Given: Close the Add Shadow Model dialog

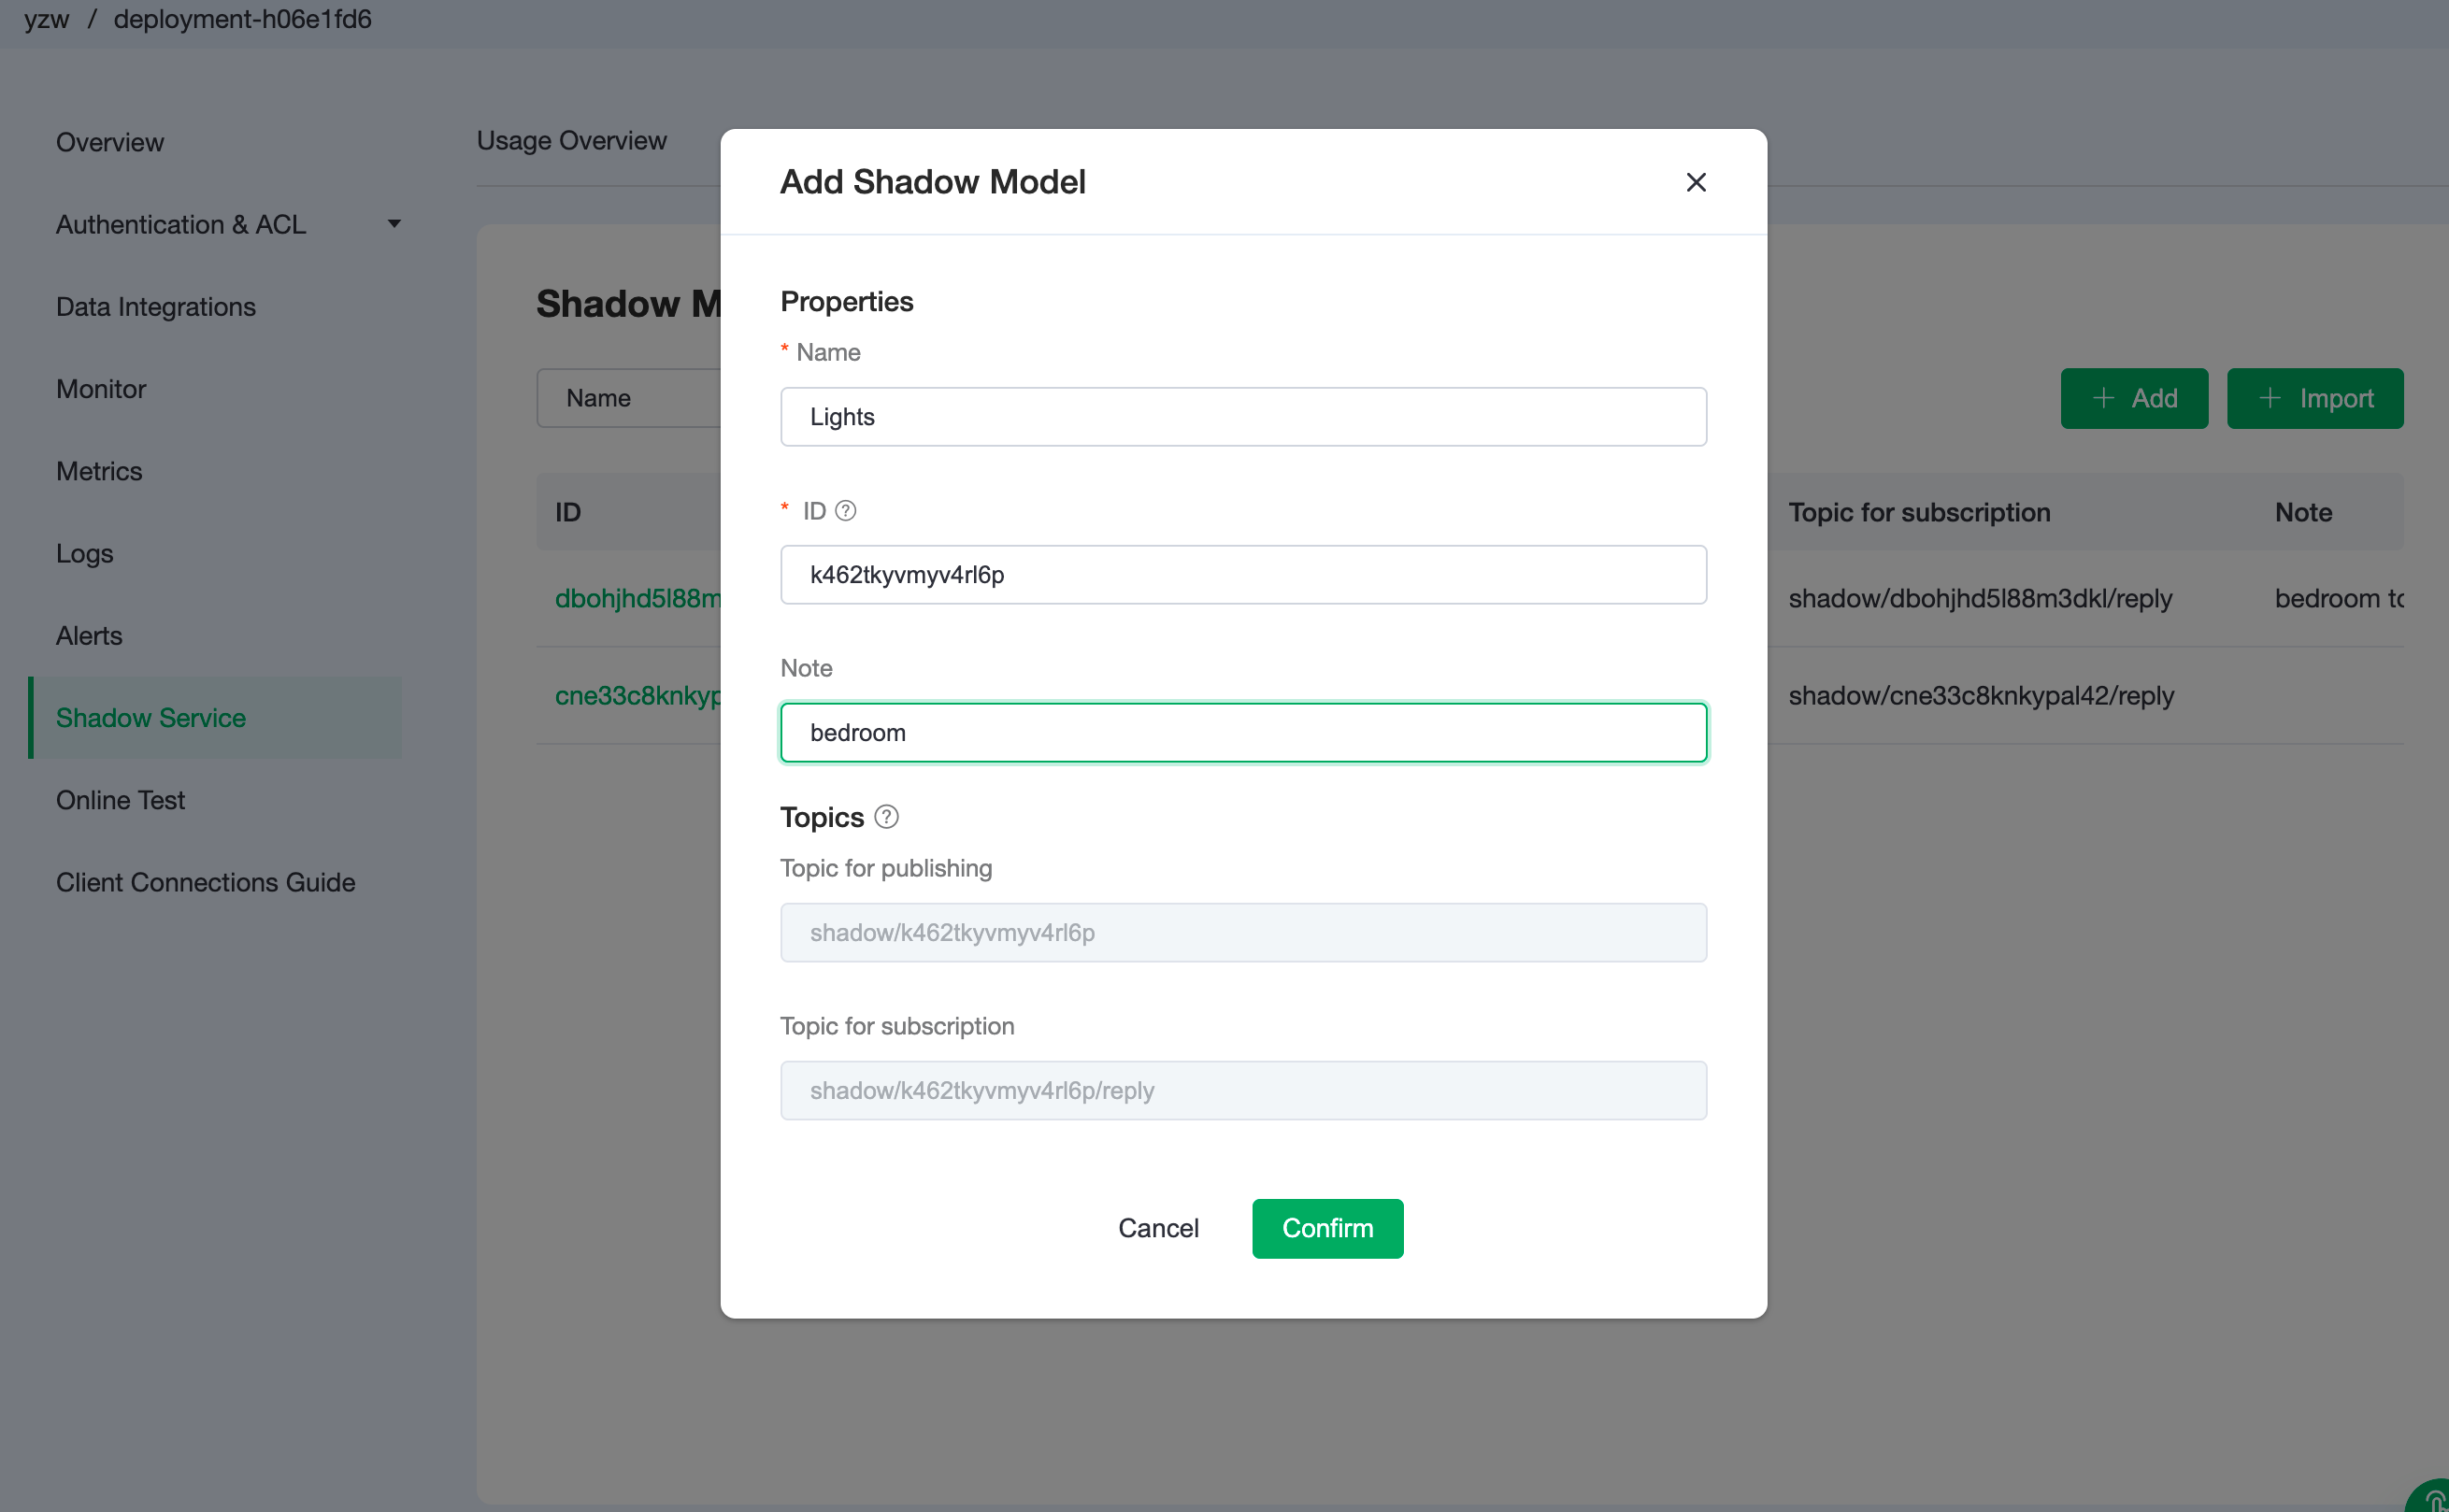Looking at the screenshot, I should click(x=1695, y=182).
